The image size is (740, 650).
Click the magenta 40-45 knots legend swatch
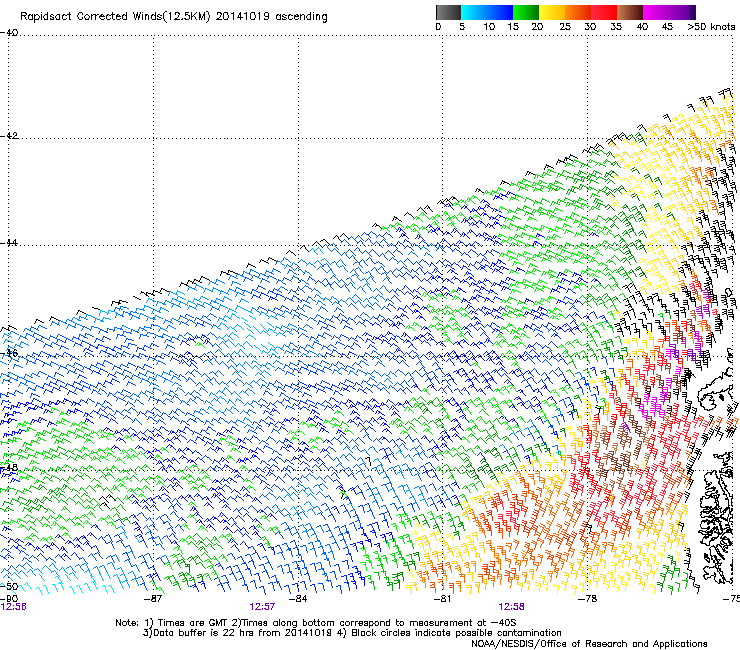656,12
